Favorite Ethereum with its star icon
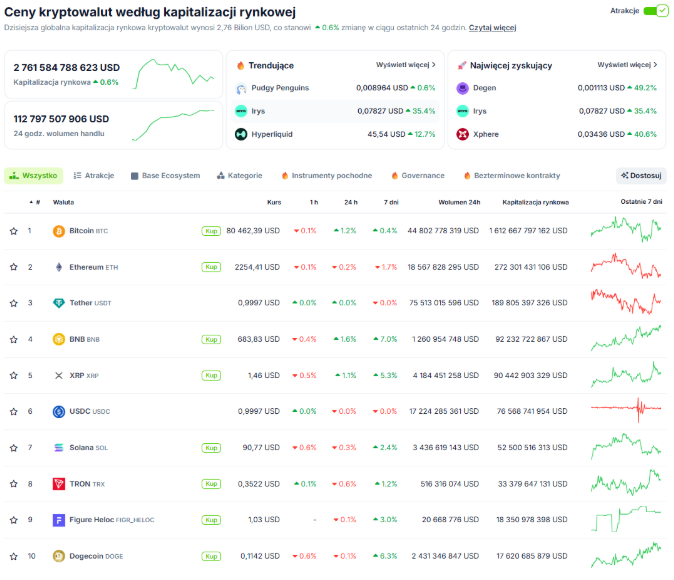 click(x=14, y=267)
